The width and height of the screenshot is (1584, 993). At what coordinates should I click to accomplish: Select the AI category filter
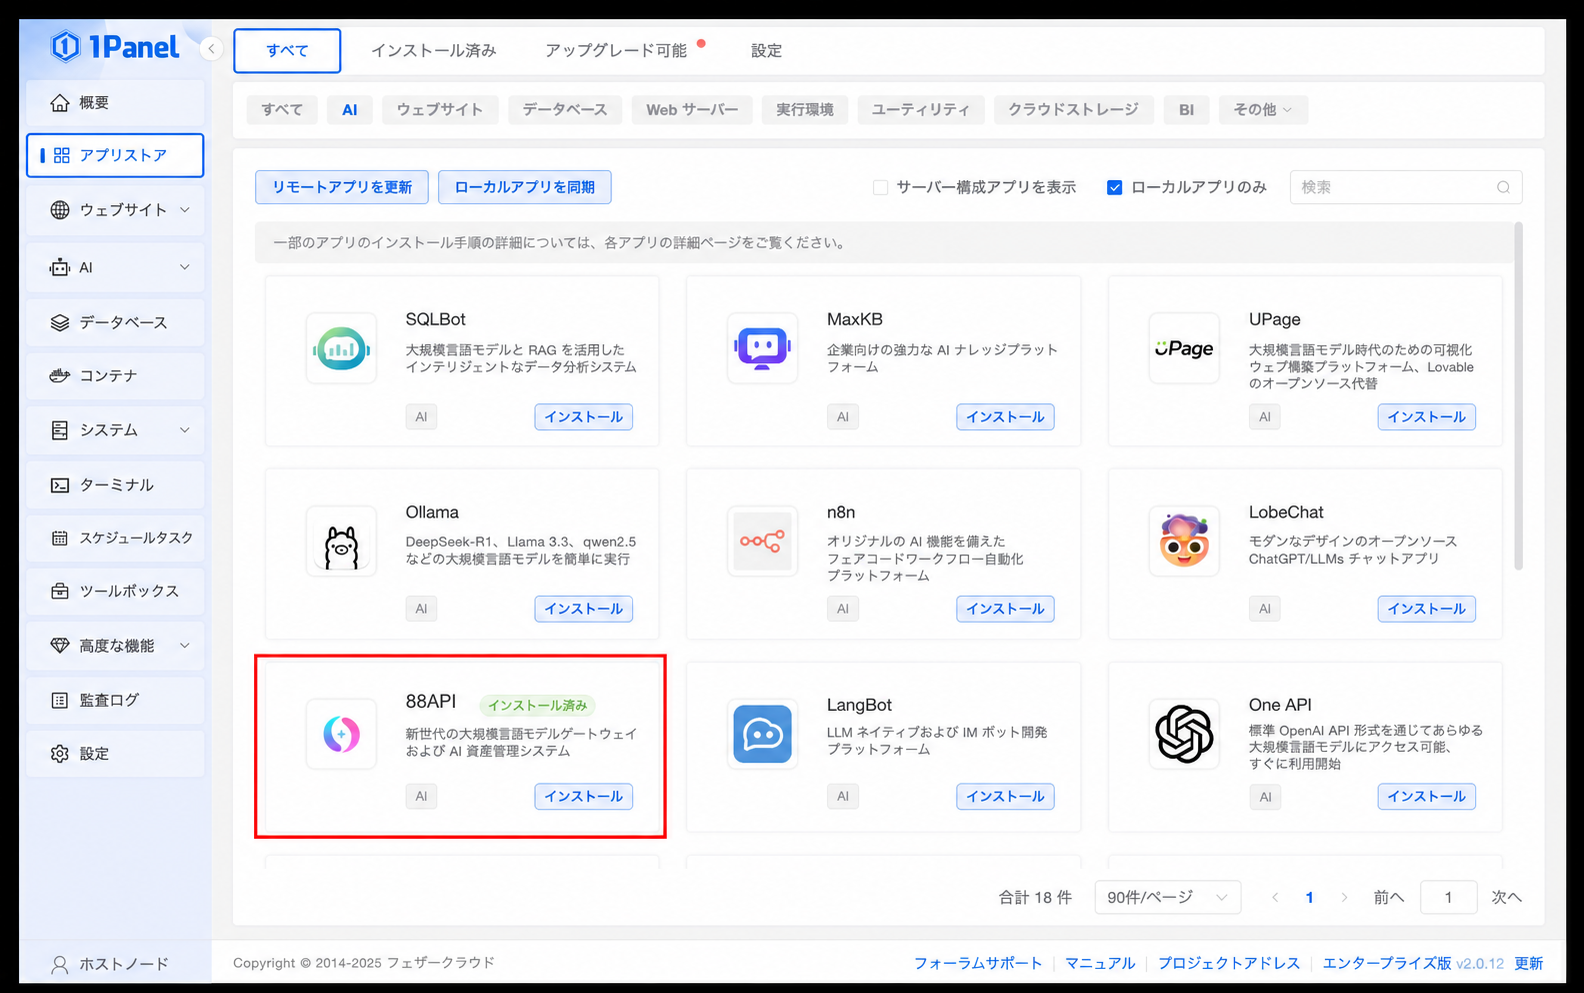[x=350, y=110]
